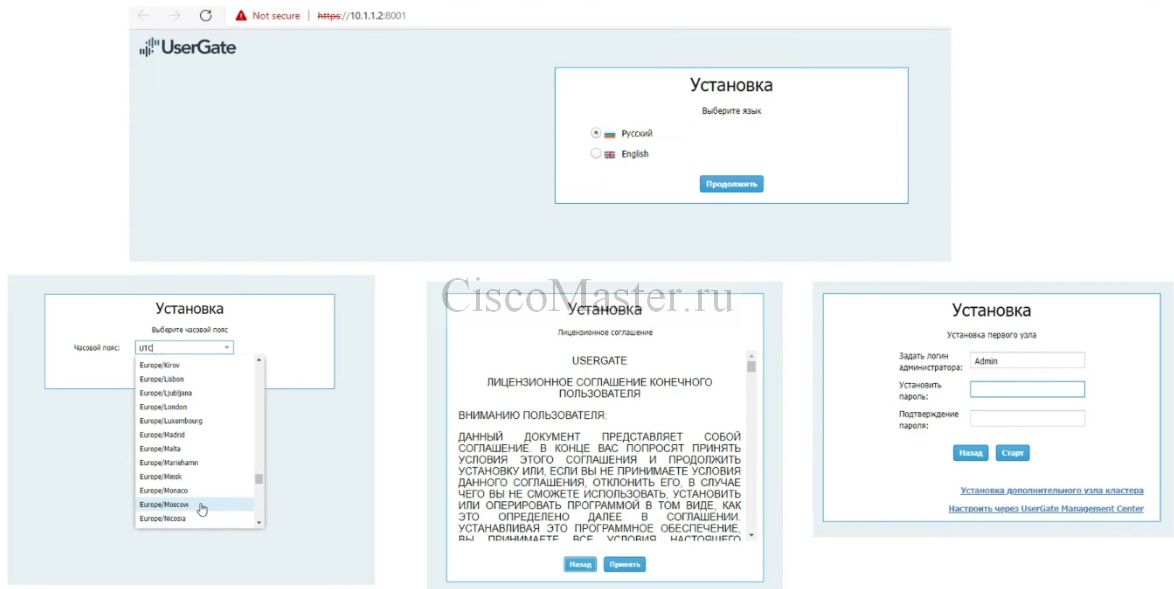
Task: Click the UK flag icon
Action: point(610,155)
